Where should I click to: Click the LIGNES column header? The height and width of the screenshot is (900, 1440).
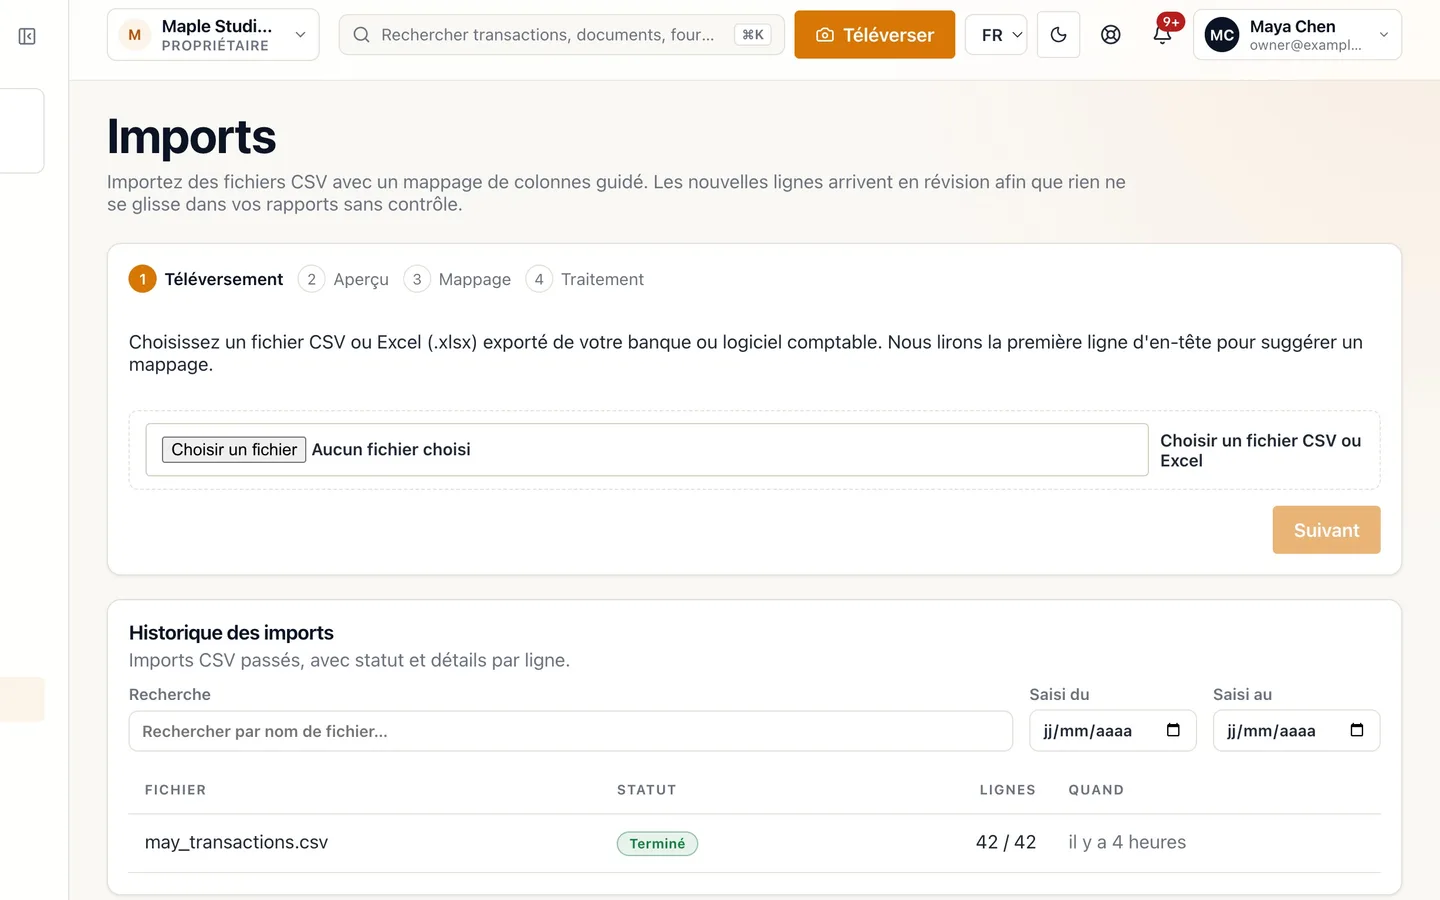pos(1007,790)
